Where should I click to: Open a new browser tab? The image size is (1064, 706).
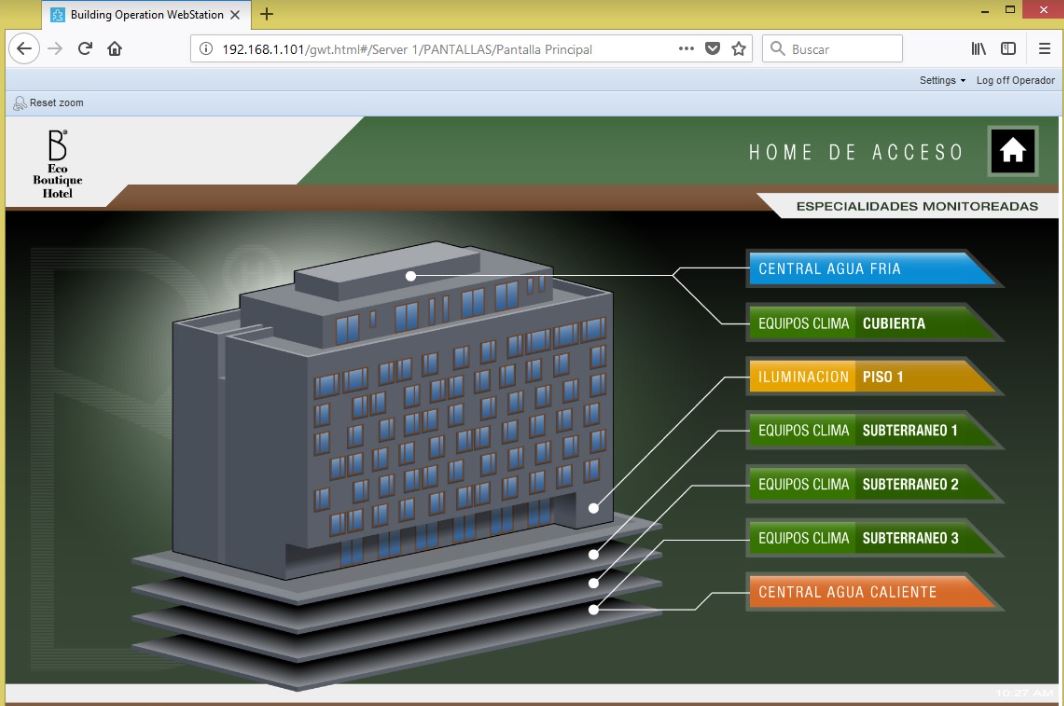(267, 14)
